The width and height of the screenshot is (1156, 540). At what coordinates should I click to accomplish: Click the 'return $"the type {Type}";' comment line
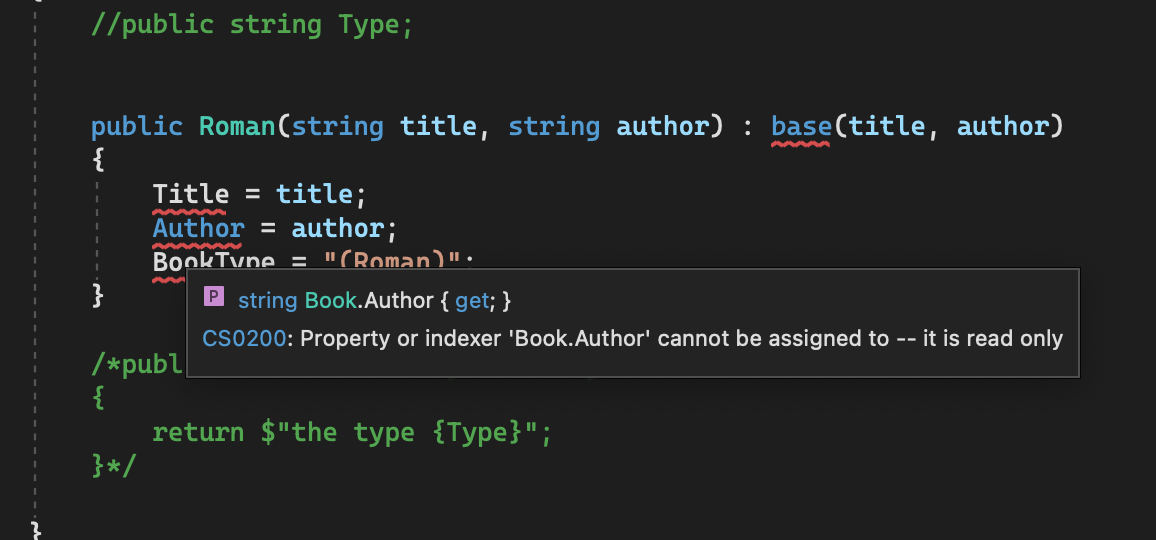tap(352, 432)
